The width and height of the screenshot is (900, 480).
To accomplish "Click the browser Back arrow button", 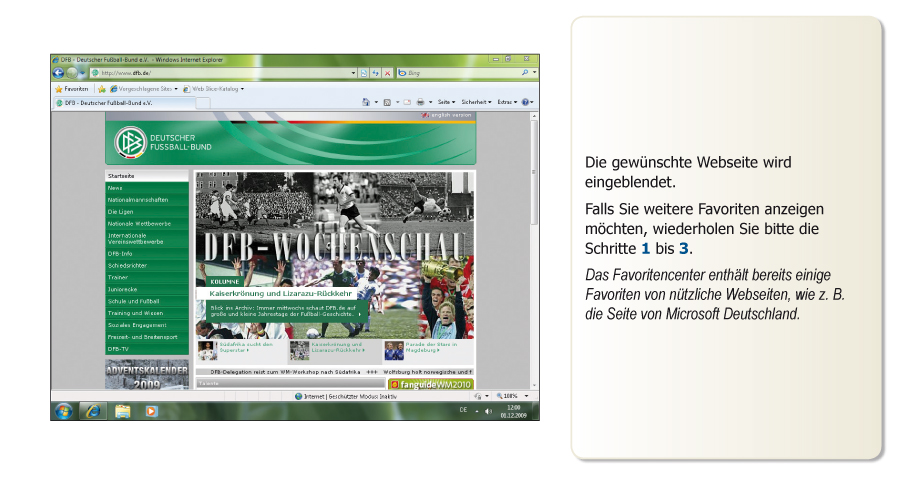I will [x=59, y=73].
